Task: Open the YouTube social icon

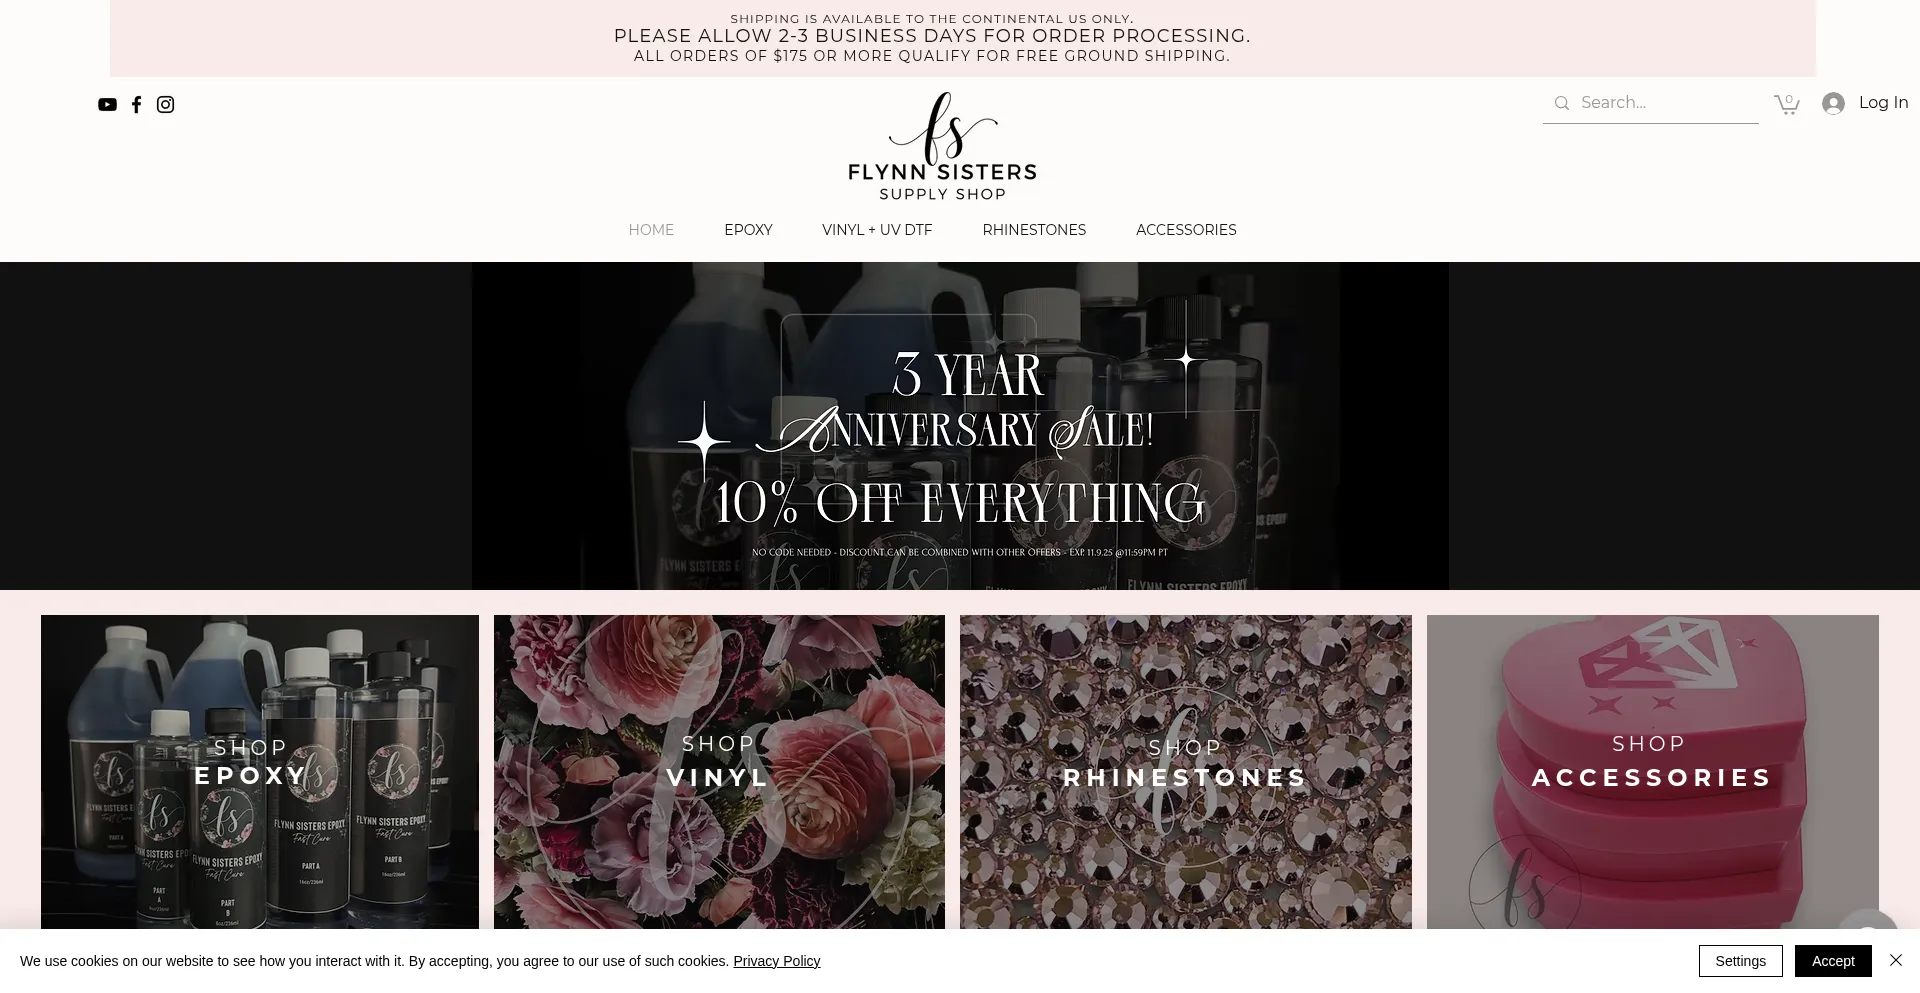Action: click(107, 105)
